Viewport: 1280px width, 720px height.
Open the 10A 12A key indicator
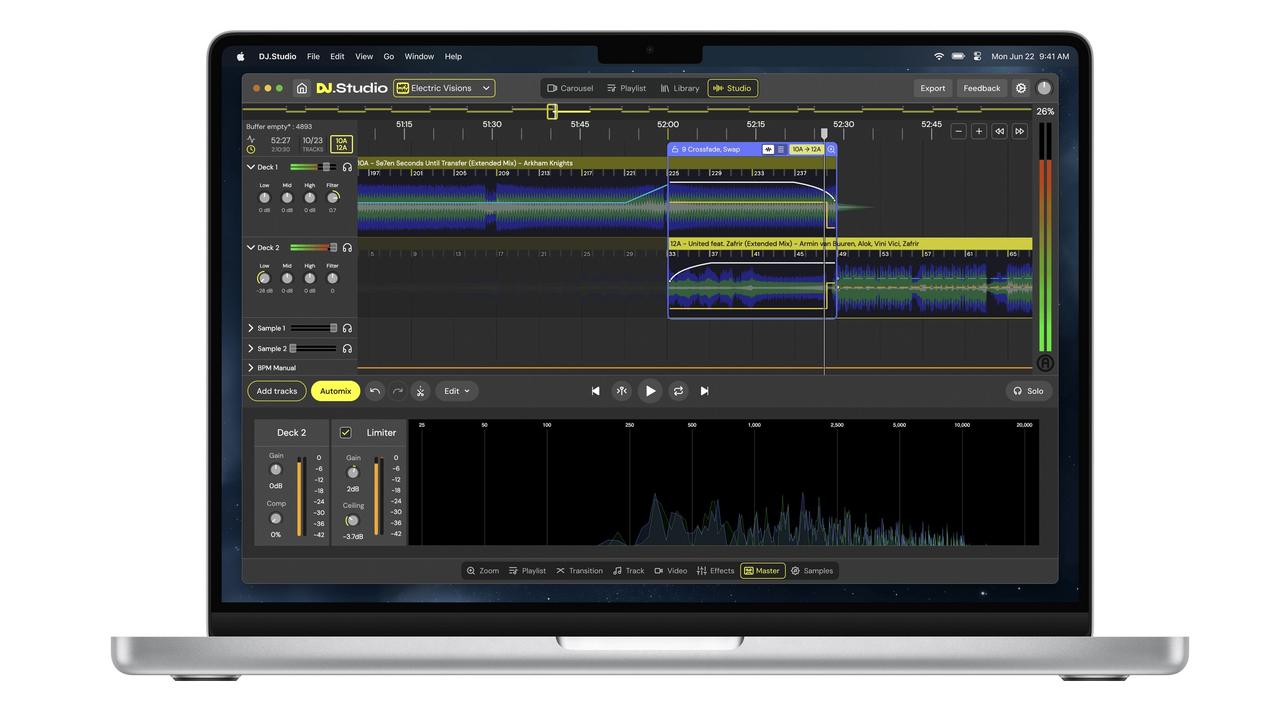click(341, 144)
